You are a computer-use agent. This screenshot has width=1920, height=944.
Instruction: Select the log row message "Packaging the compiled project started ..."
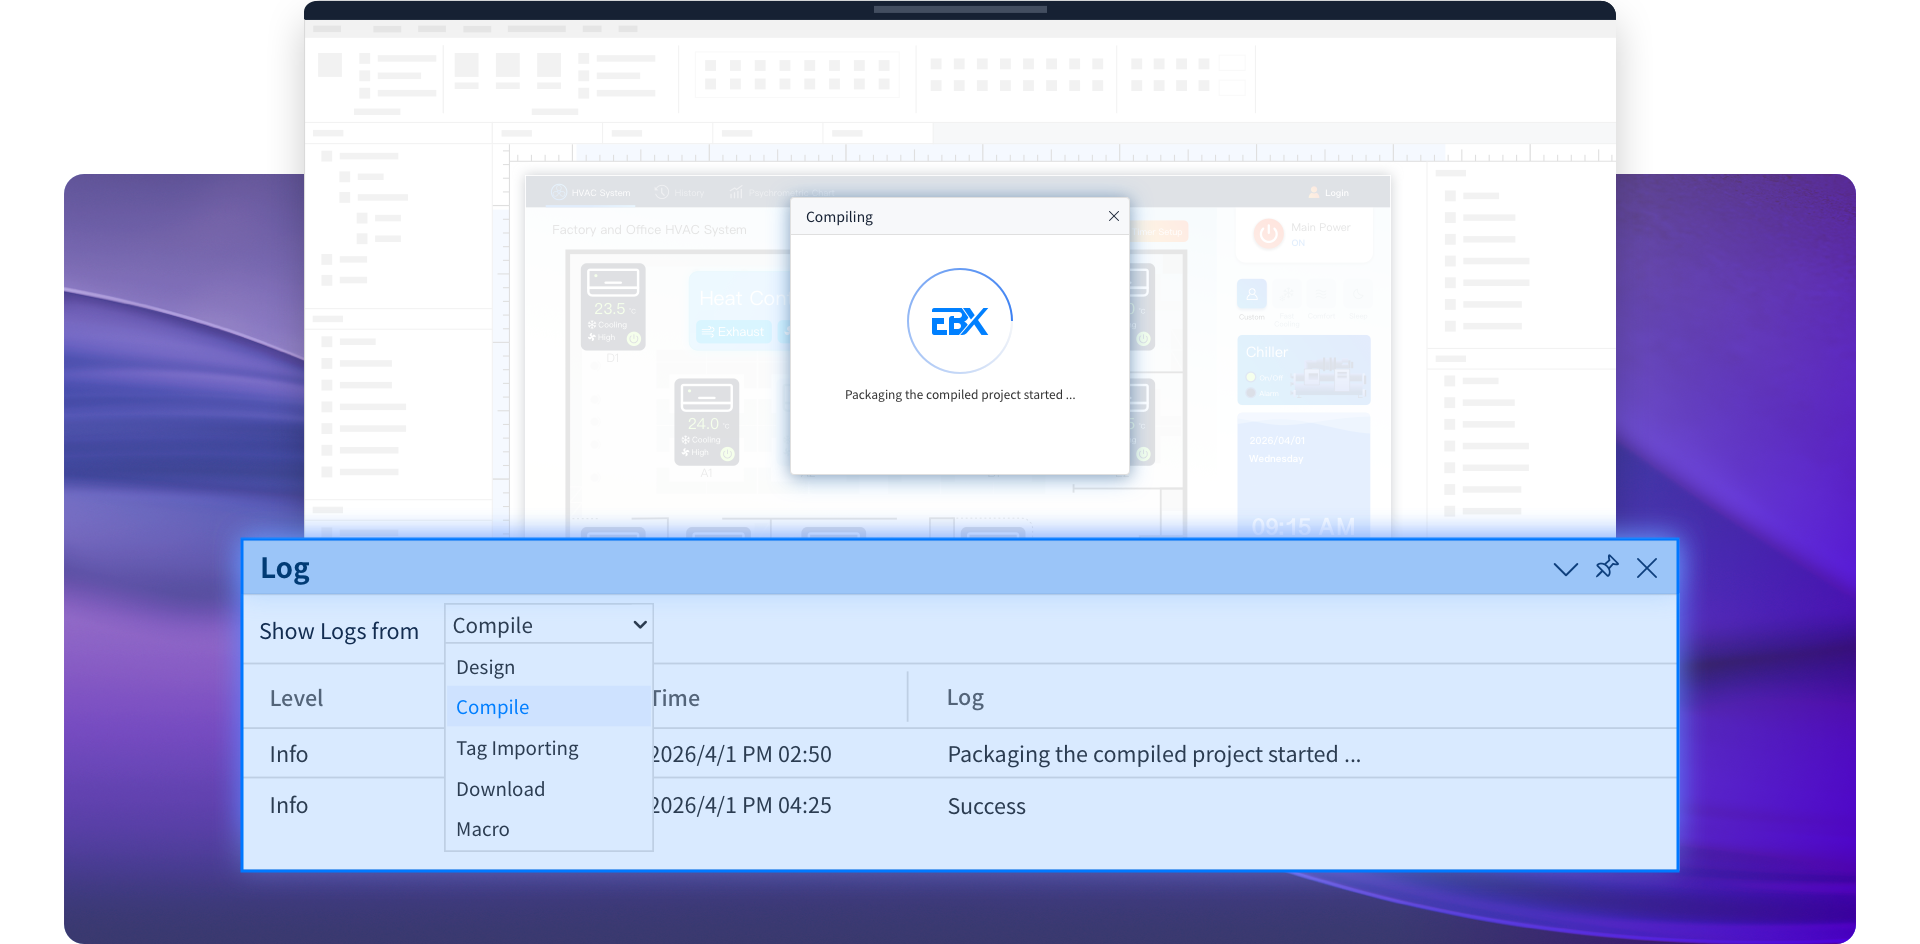pos(1154,754)
